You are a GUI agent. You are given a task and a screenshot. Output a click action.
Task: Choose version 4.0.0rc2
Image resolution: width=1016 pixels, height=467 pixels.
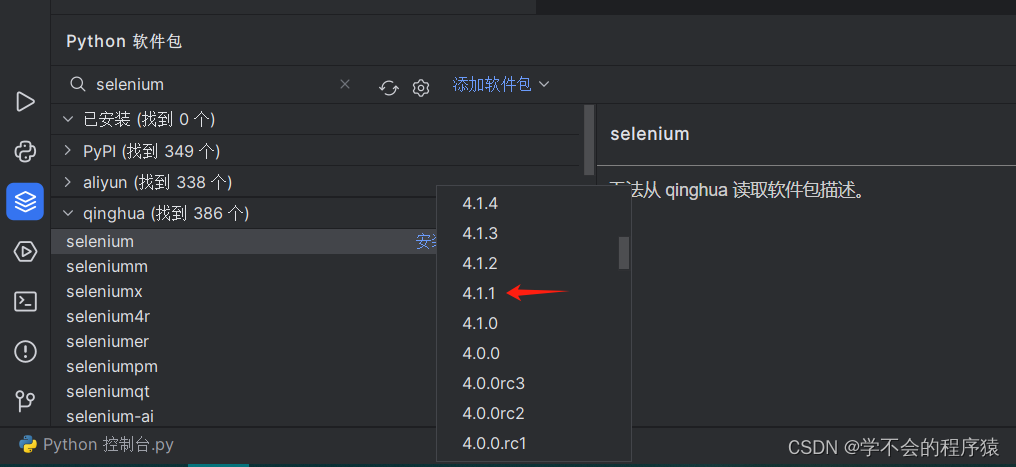[x=494, y=413]
